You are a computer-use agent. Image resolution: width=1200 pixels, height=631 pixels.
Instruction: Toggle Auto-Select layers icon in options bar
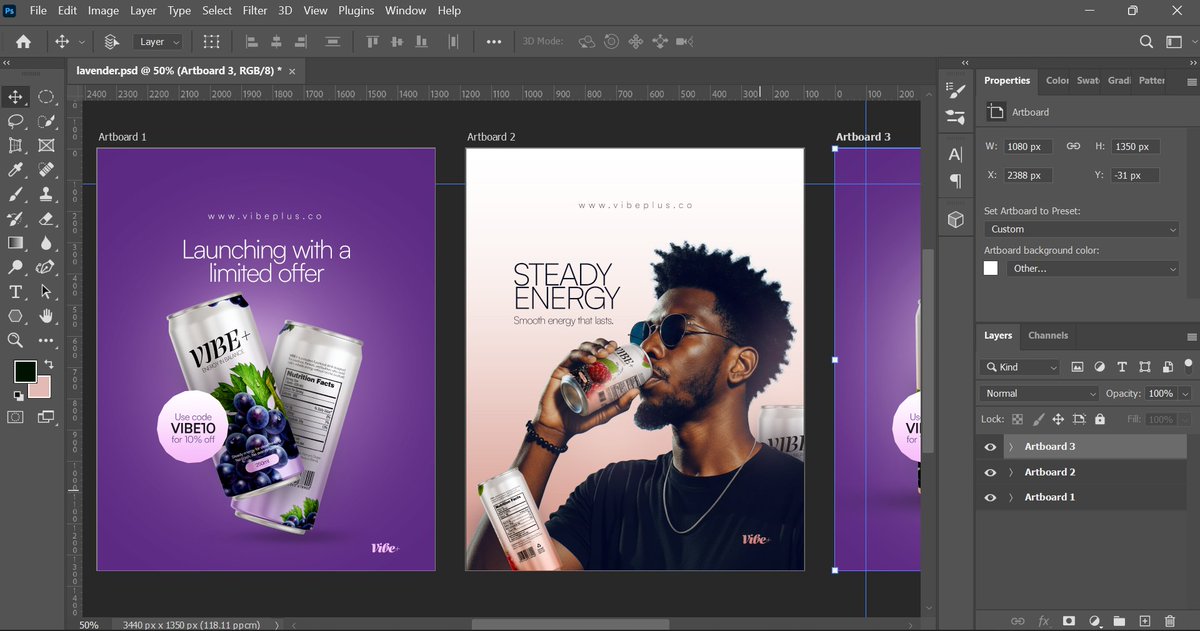click(112, 42)
